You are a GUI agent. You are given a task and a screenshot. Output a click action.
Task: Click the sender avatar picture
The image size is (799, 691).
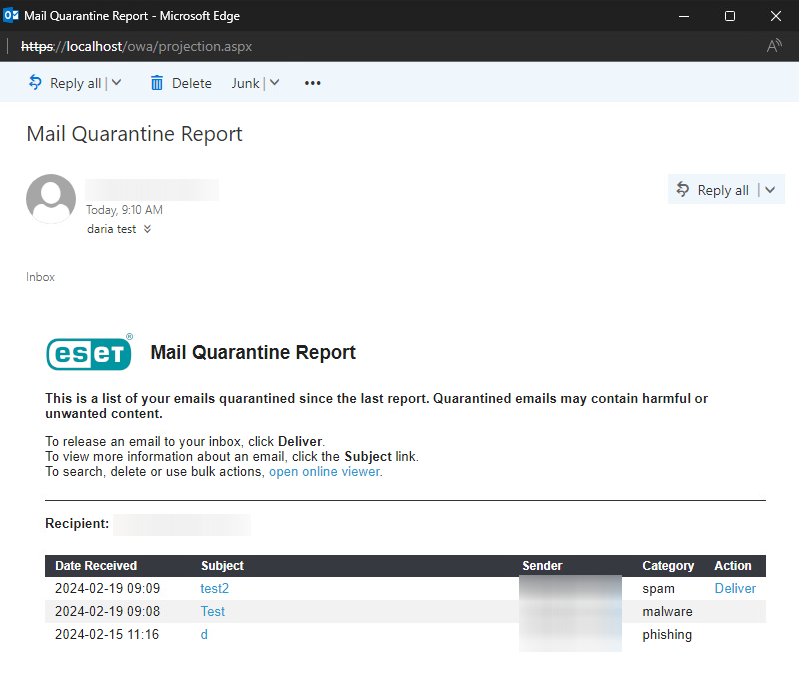pos(51,199)
